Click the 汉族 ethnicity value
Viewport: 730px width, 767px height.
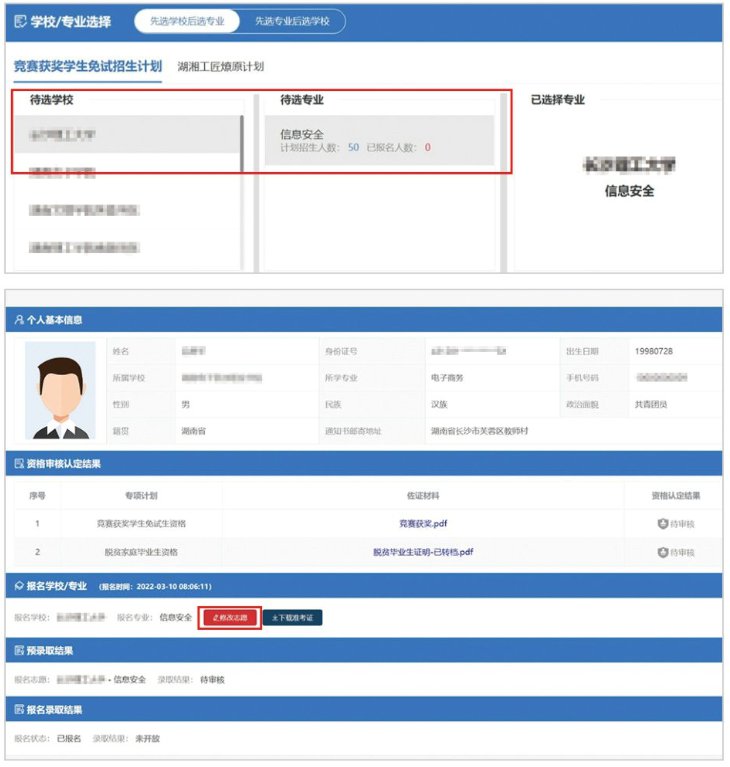[x=439, y=404]
